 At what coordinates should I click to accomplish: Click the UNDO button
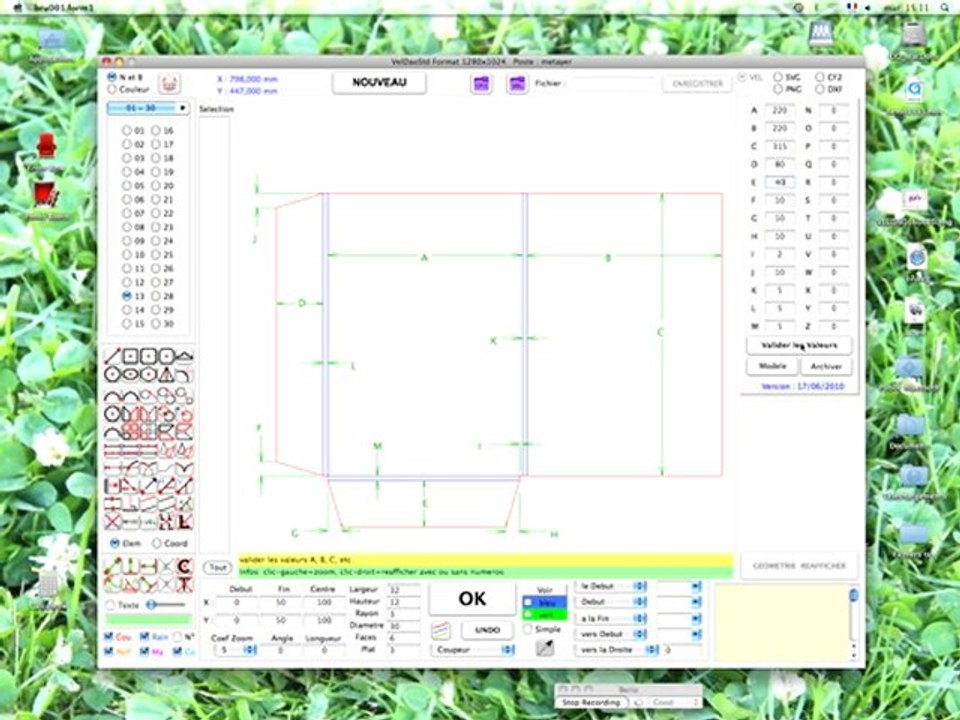(487, 630)
